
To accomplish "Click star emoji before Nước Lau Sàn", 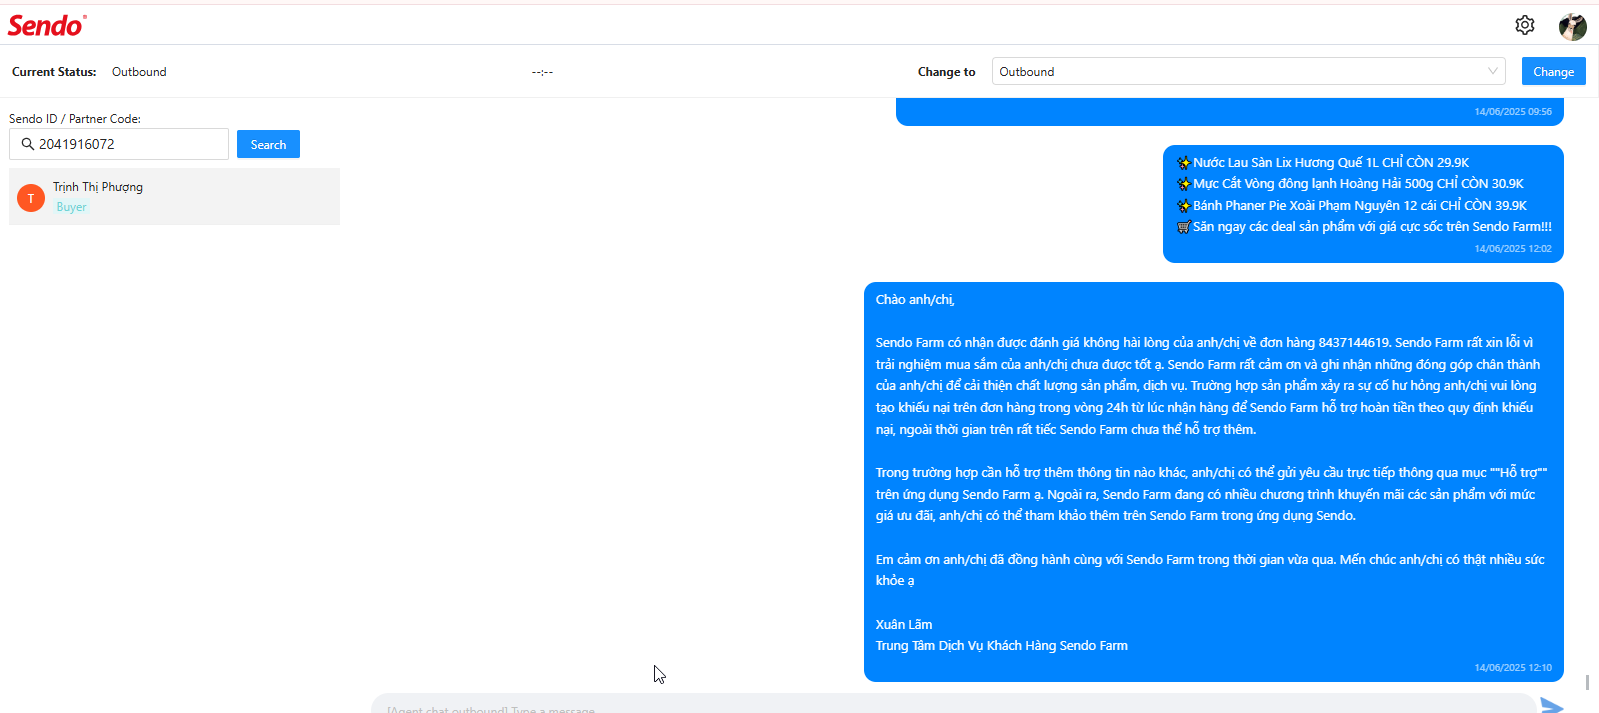I will click(x=1184, y=162).
